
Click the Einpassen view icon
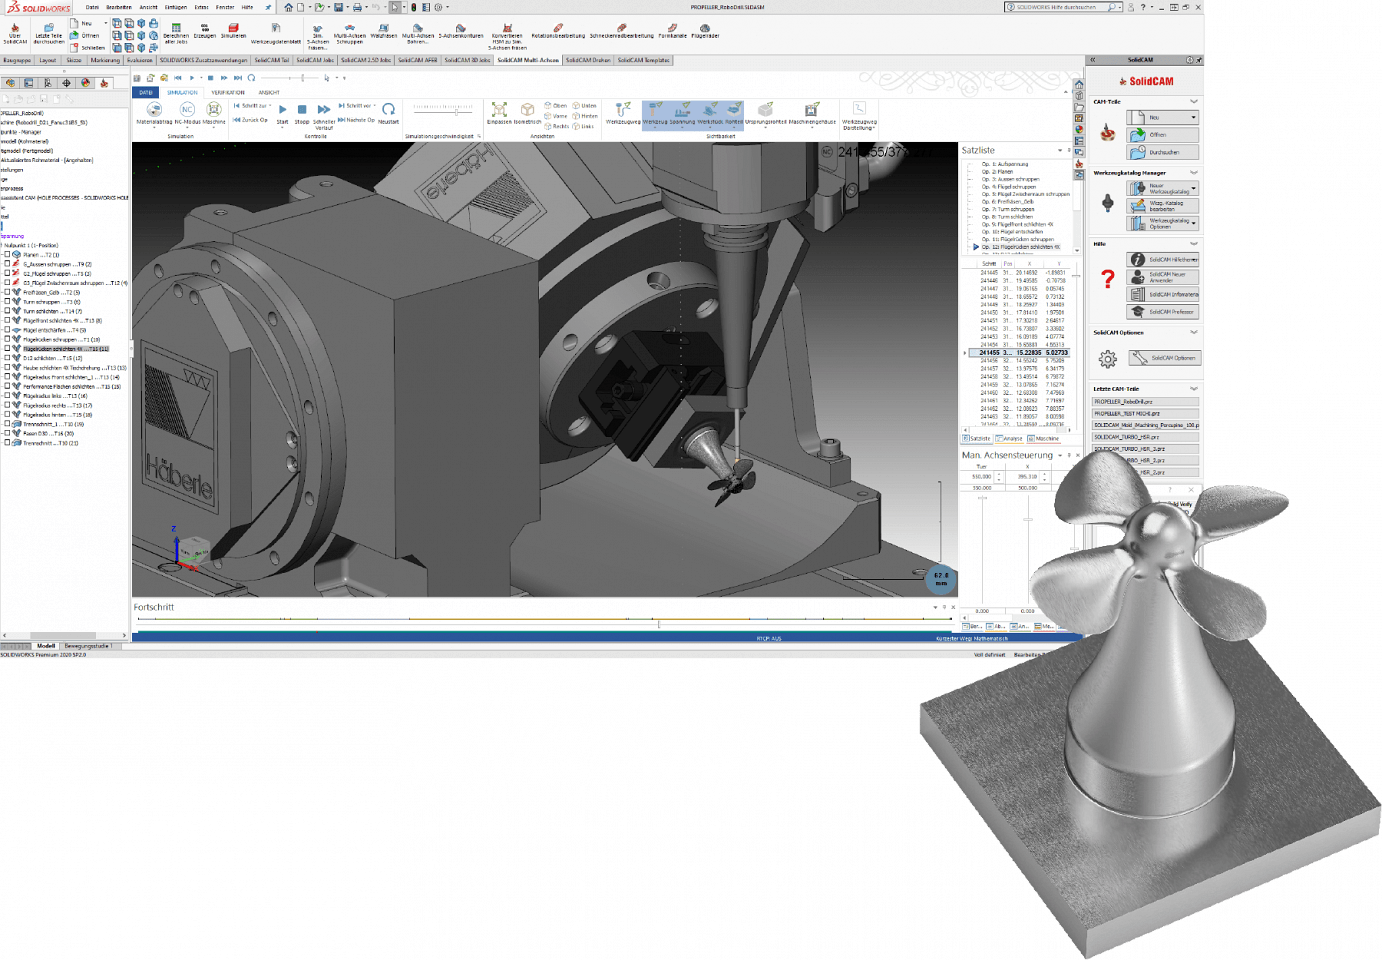[x=499, y=109]
